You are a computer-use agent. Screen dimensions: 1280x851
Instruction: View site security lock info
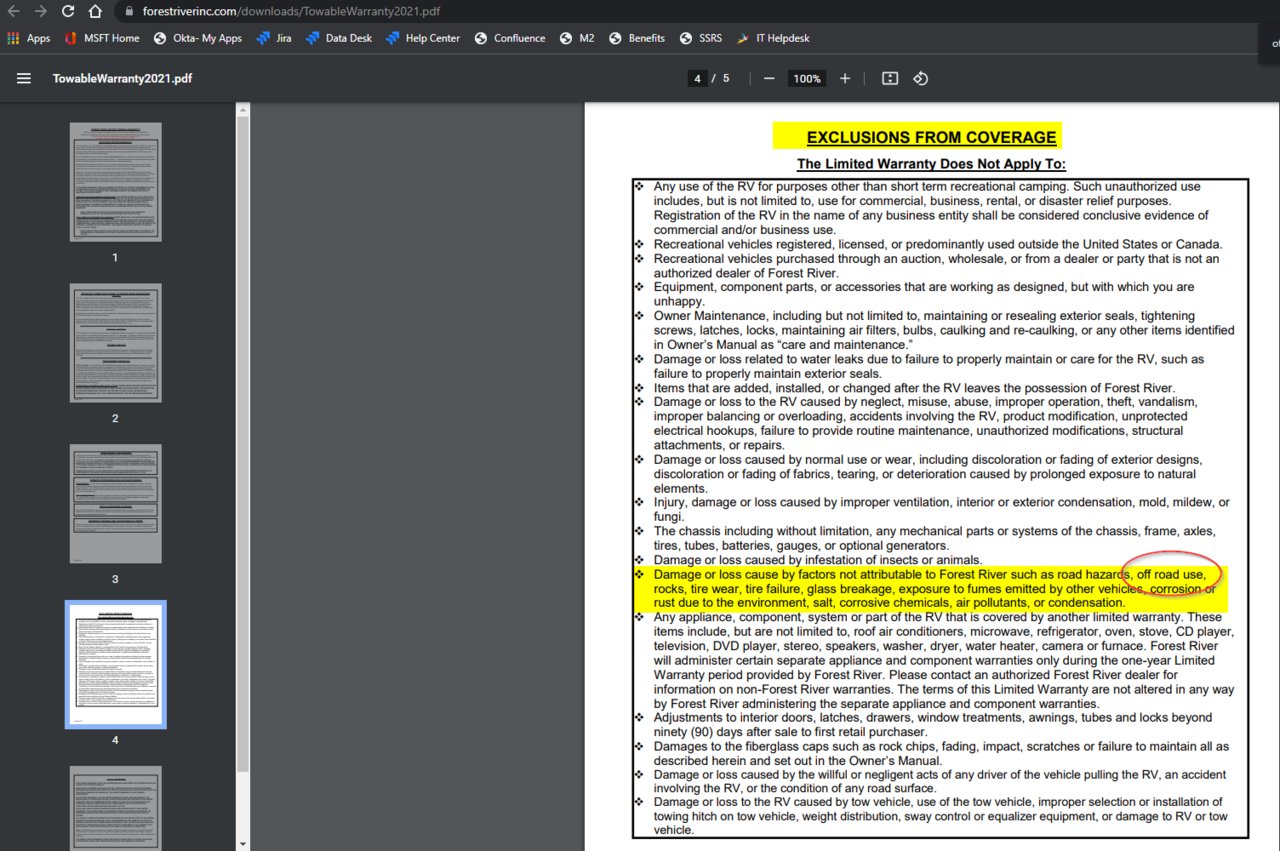(129, 11)
